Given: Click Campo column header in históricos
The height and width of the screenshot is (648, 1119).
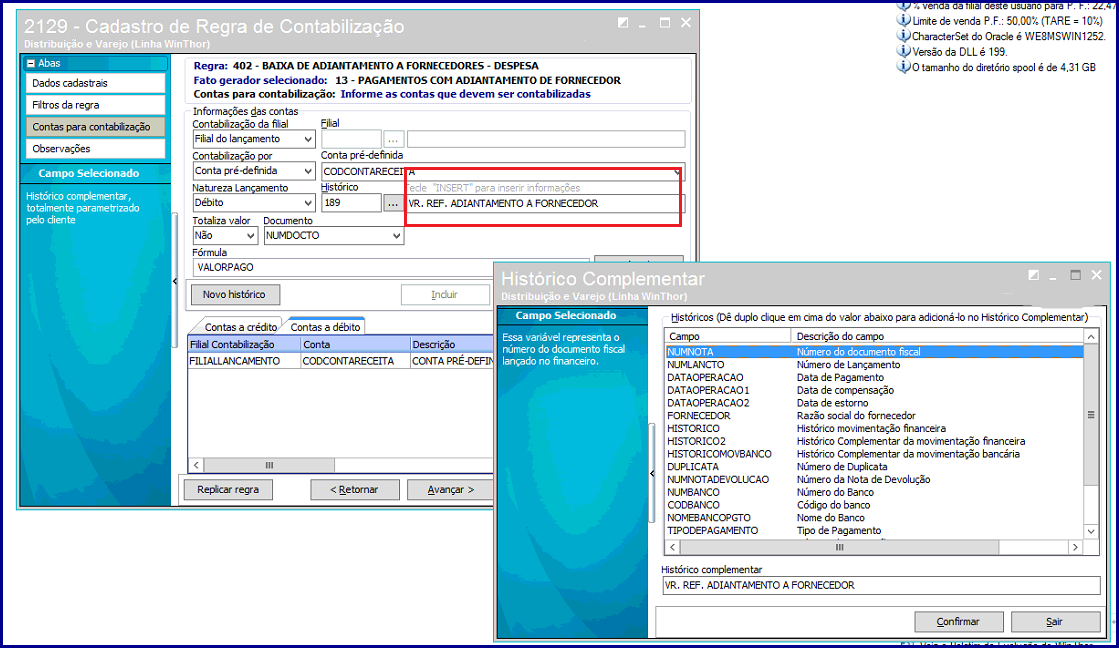Looking at the screenshot, I should coord(728,336).
